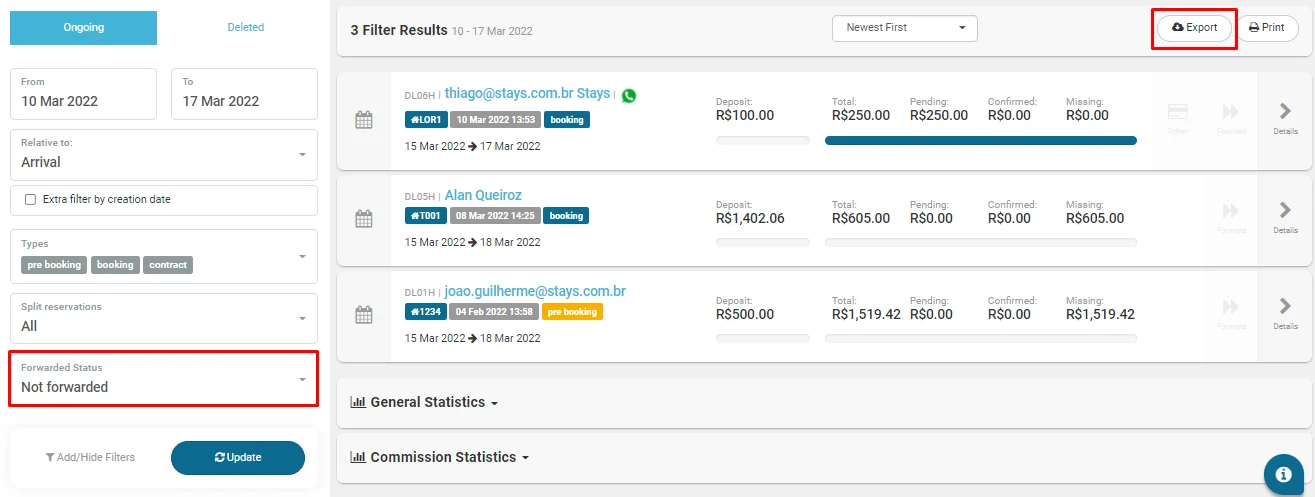1315x497 pixels.
Task: Switch to the Deleted tab
Action: tap(245, 28)
